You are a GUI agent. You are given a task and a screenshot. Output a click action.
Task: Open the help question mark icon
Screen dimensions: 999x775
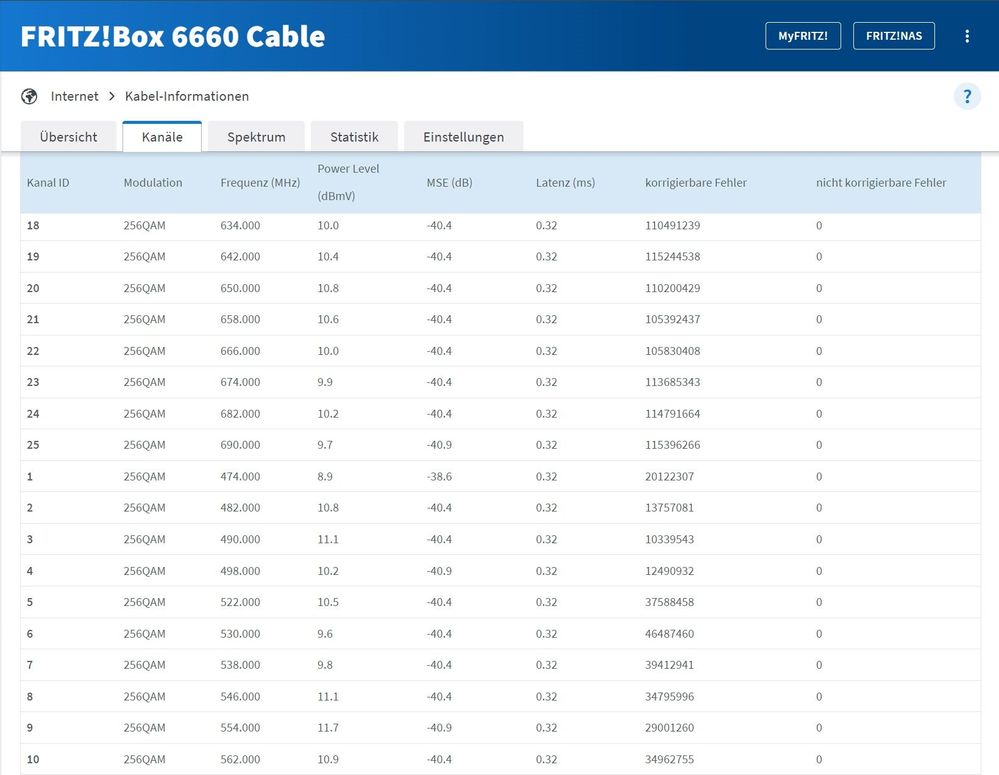[x=967, y=97]
